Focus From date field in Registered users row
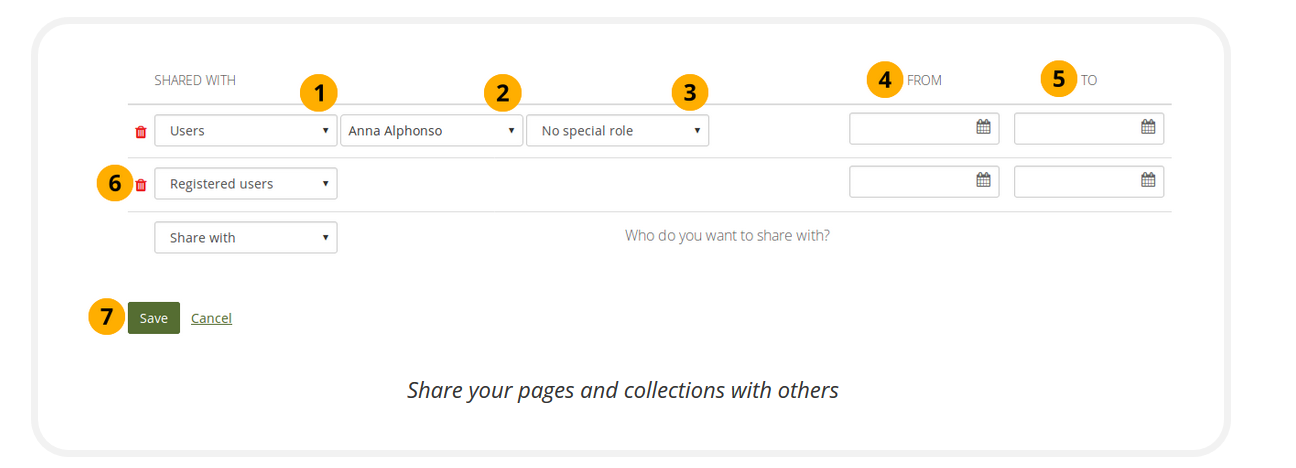 [910, 181]
